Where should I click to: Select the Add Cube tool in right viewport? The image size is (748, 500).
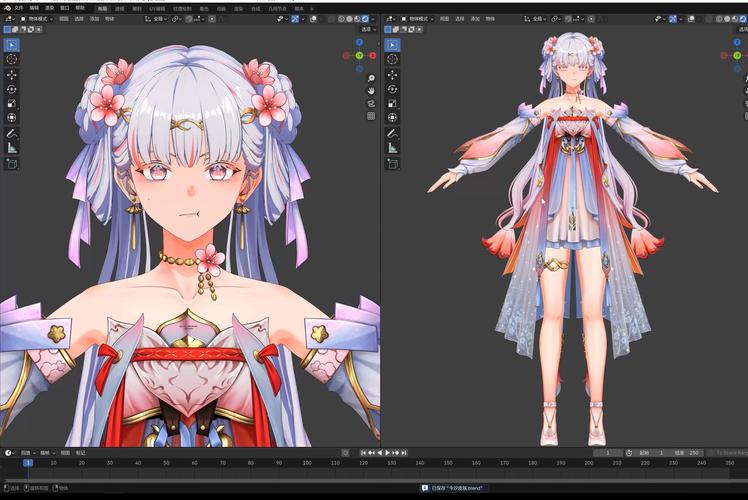tap(392, 164)
